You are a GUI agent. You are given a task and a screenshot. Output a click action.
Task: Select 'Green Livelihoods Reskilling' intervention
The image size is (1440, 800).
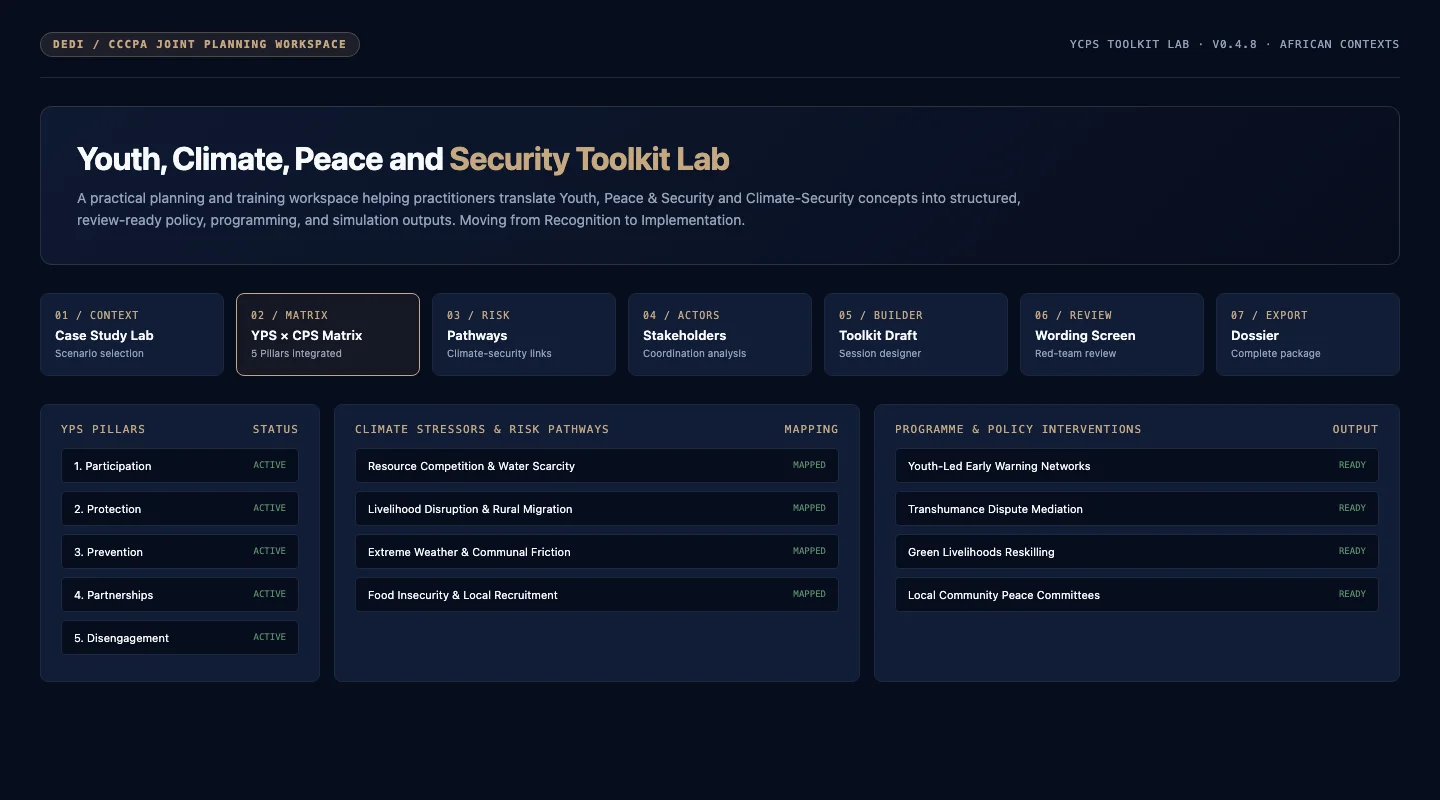[x=1137, y=552]
